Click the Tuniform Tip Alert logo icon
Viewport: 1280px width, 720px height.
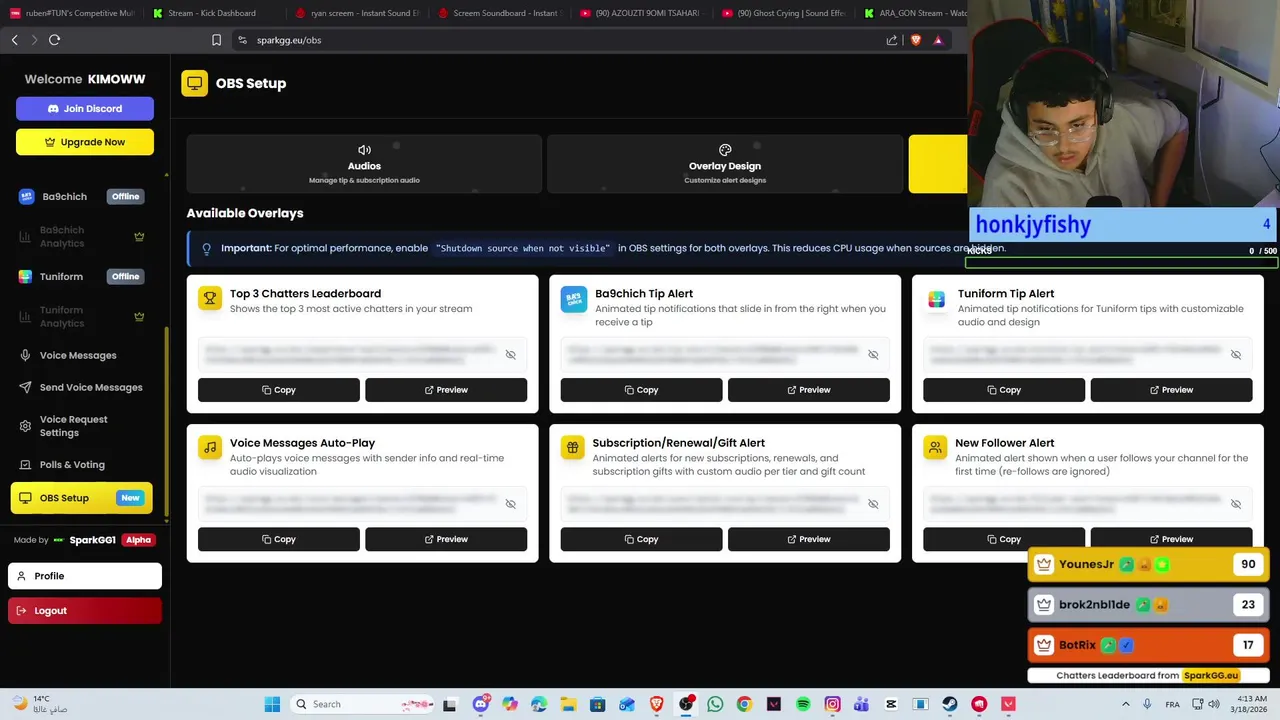coord(936,298)
